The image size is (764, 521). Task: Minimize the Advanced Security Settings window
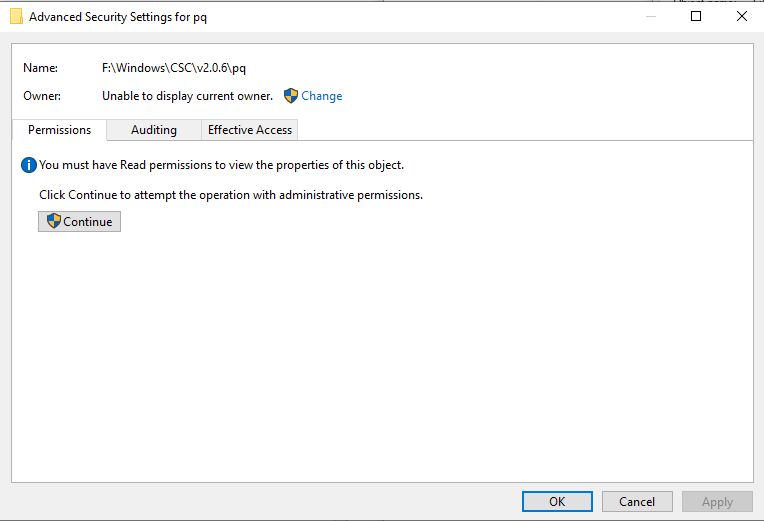point(650,16)
